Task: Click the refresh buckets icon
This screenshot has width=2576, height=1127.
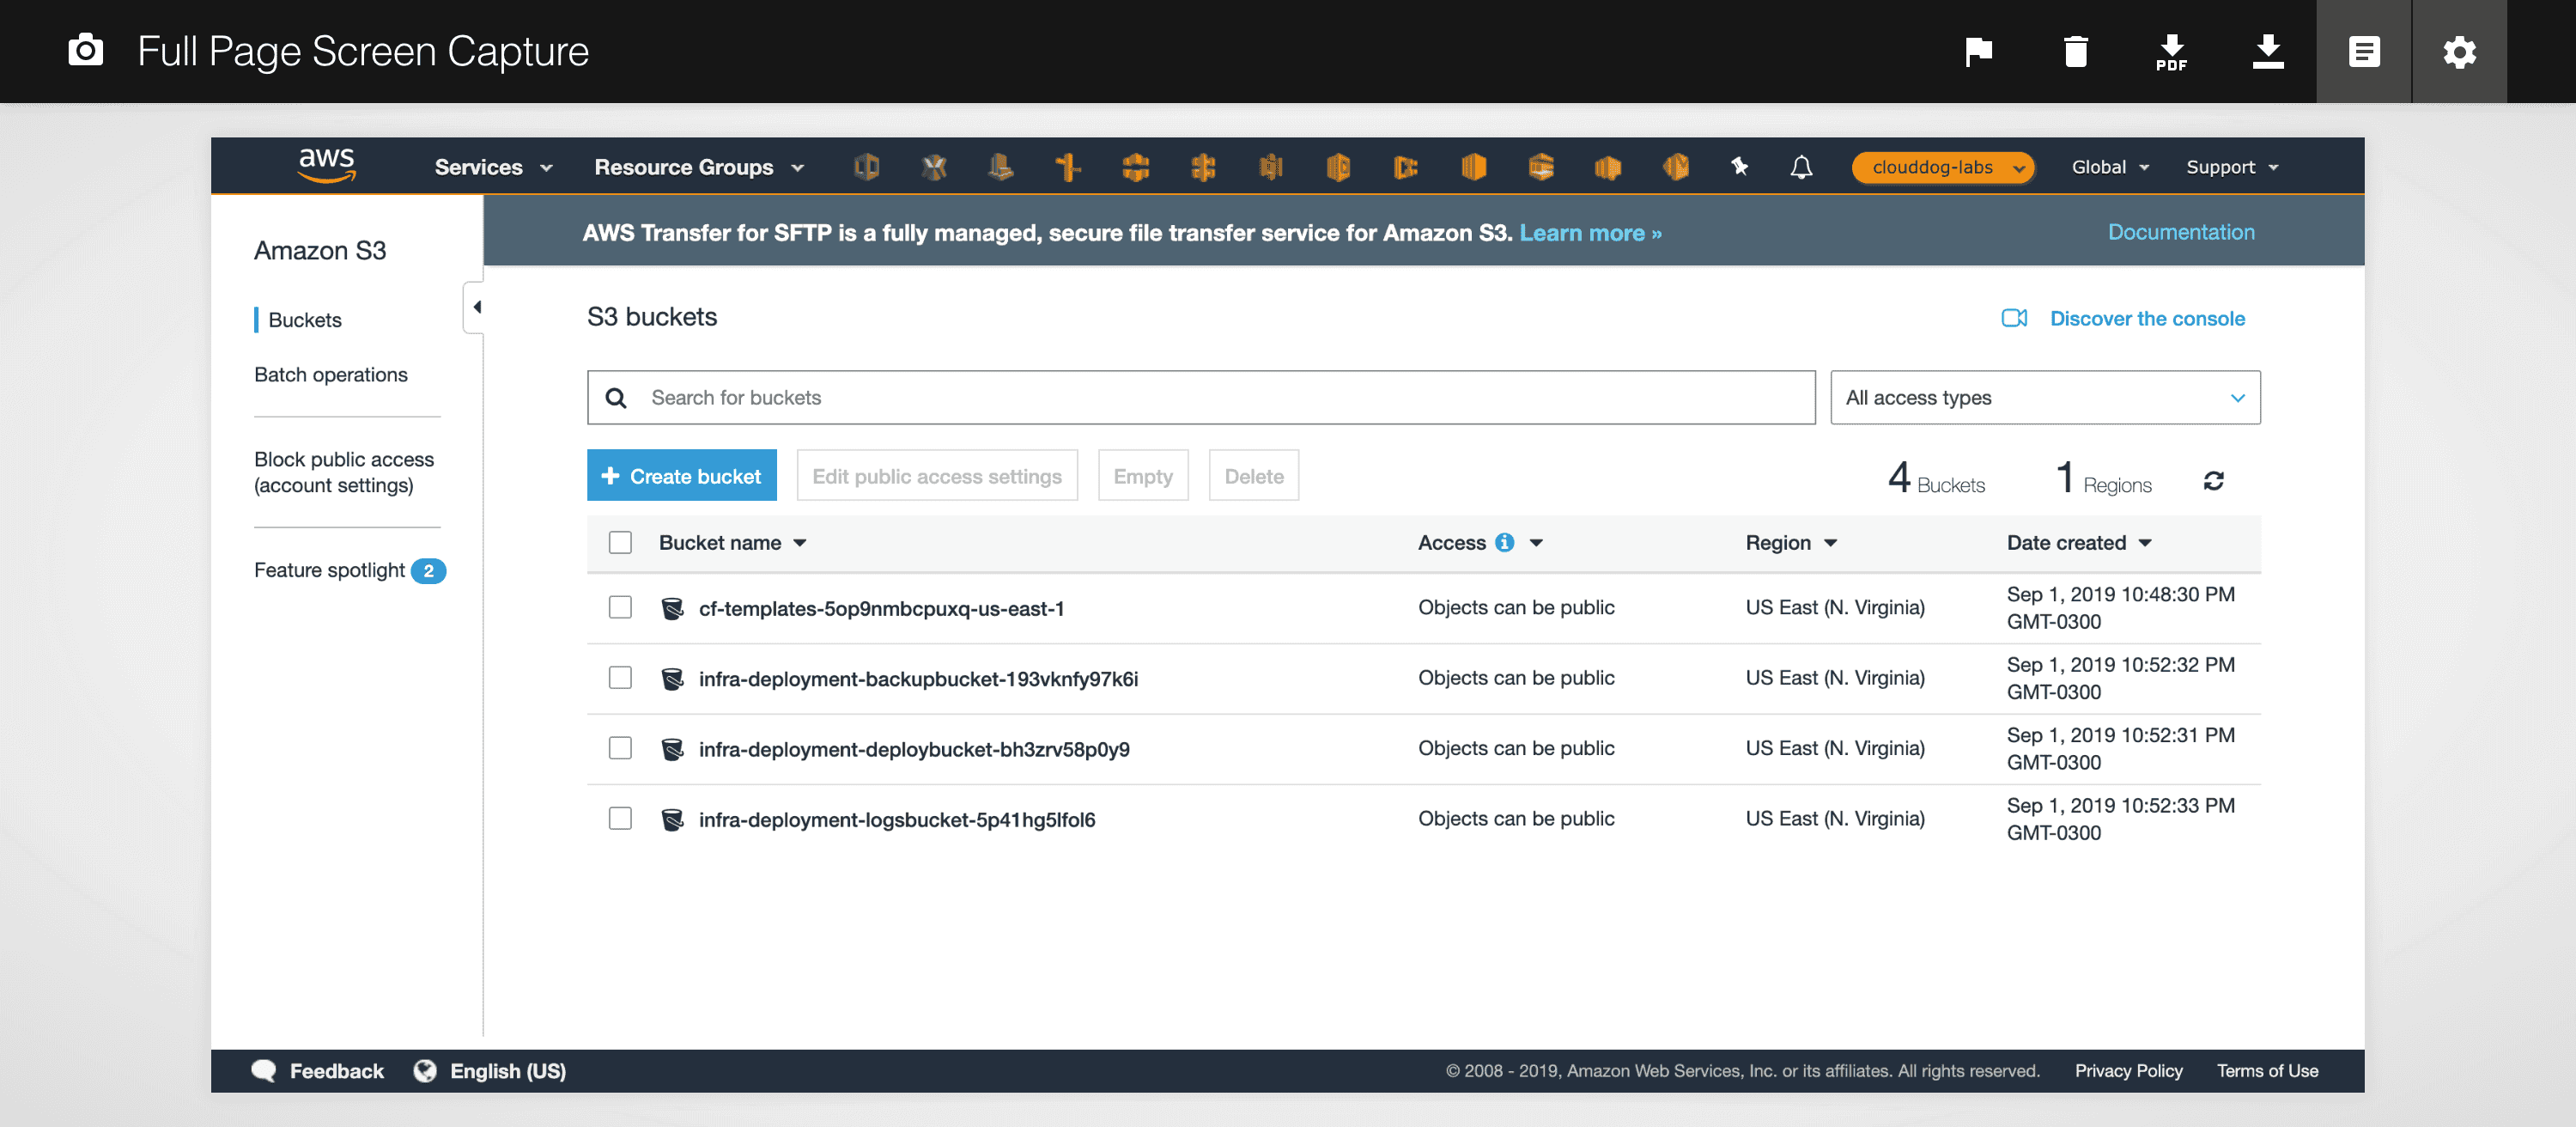Action: click(x=2213, y=481)
